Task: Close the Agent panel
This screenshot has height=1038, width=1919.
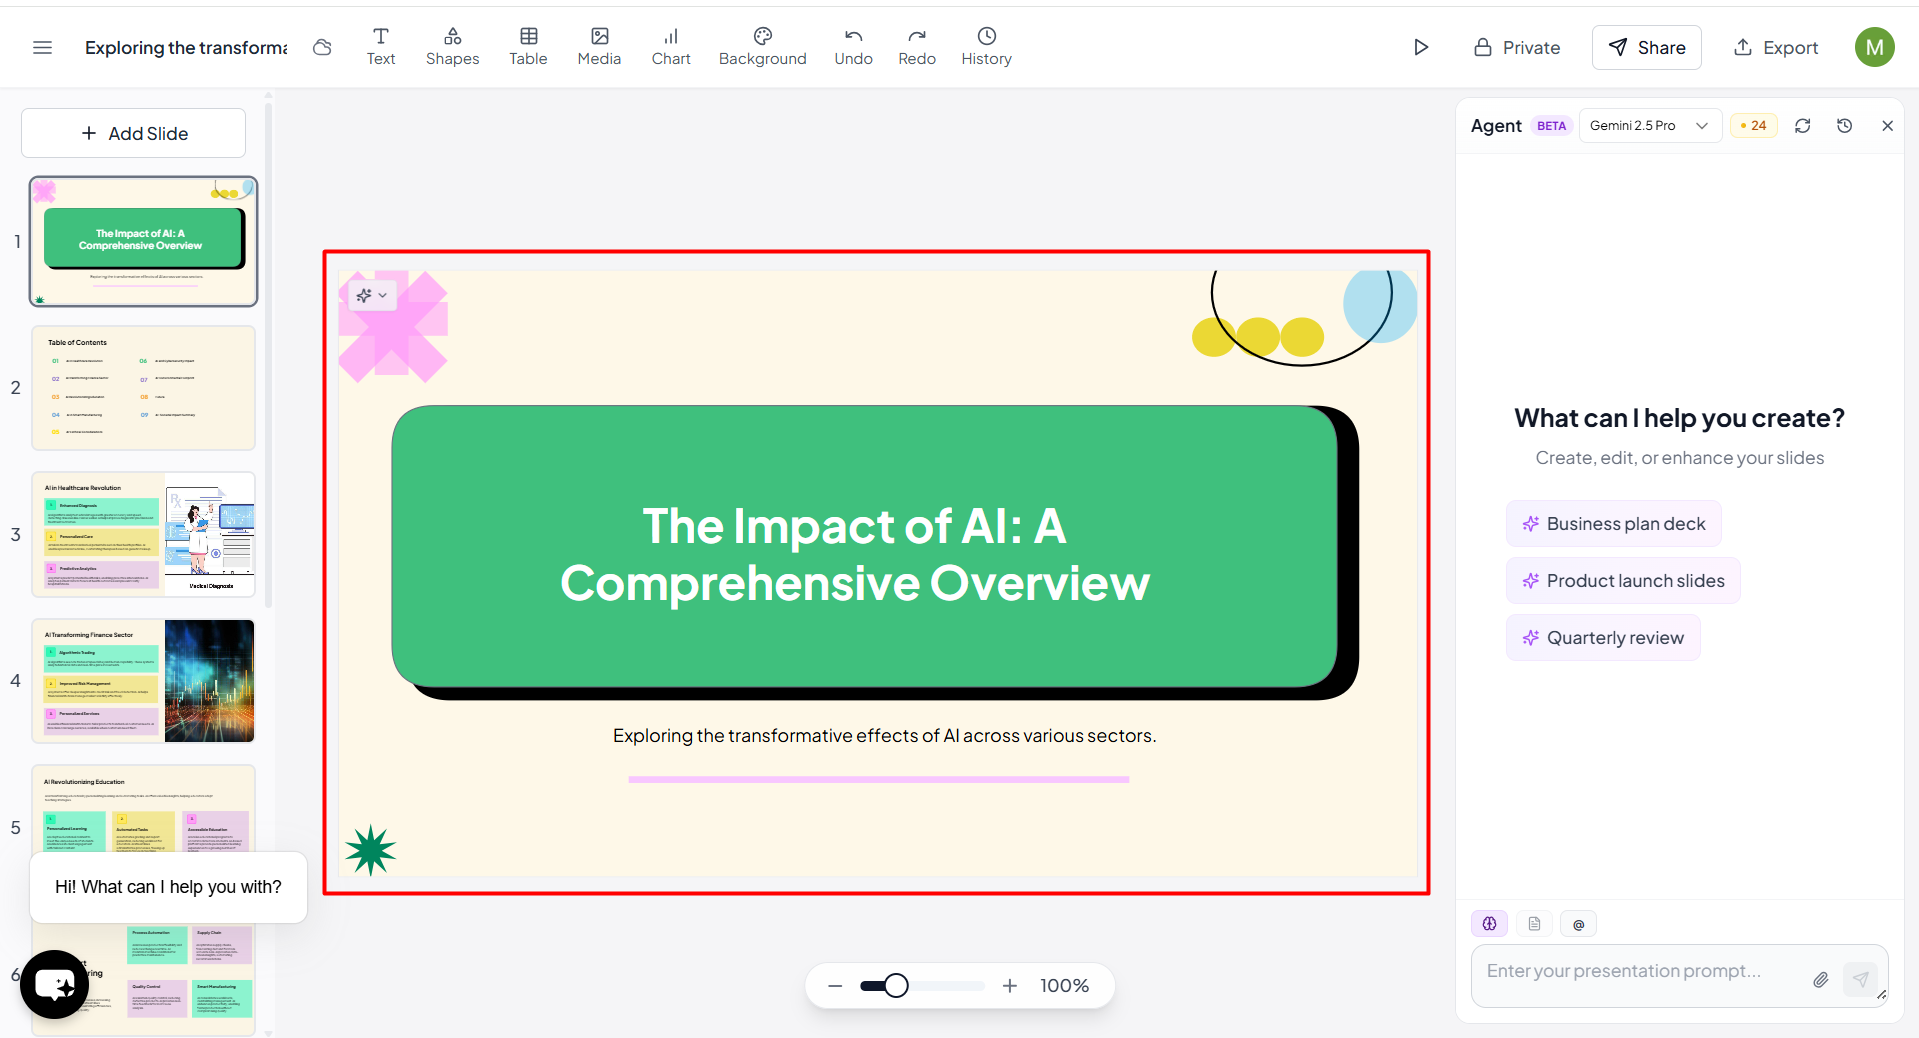Action: pyautogui.click(x=1887, y=126)
